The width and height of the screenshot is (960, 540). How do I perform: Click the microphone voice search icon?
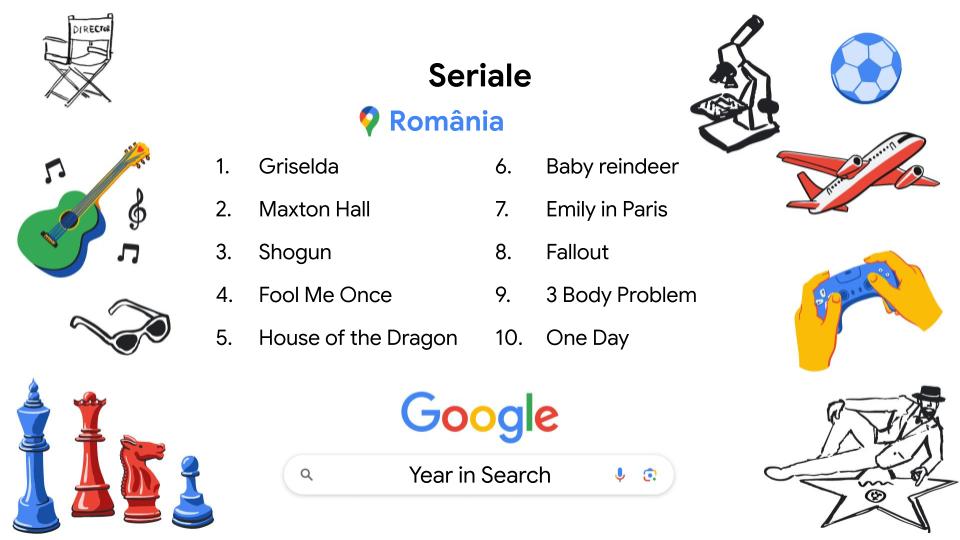click(x=620, y=475)
